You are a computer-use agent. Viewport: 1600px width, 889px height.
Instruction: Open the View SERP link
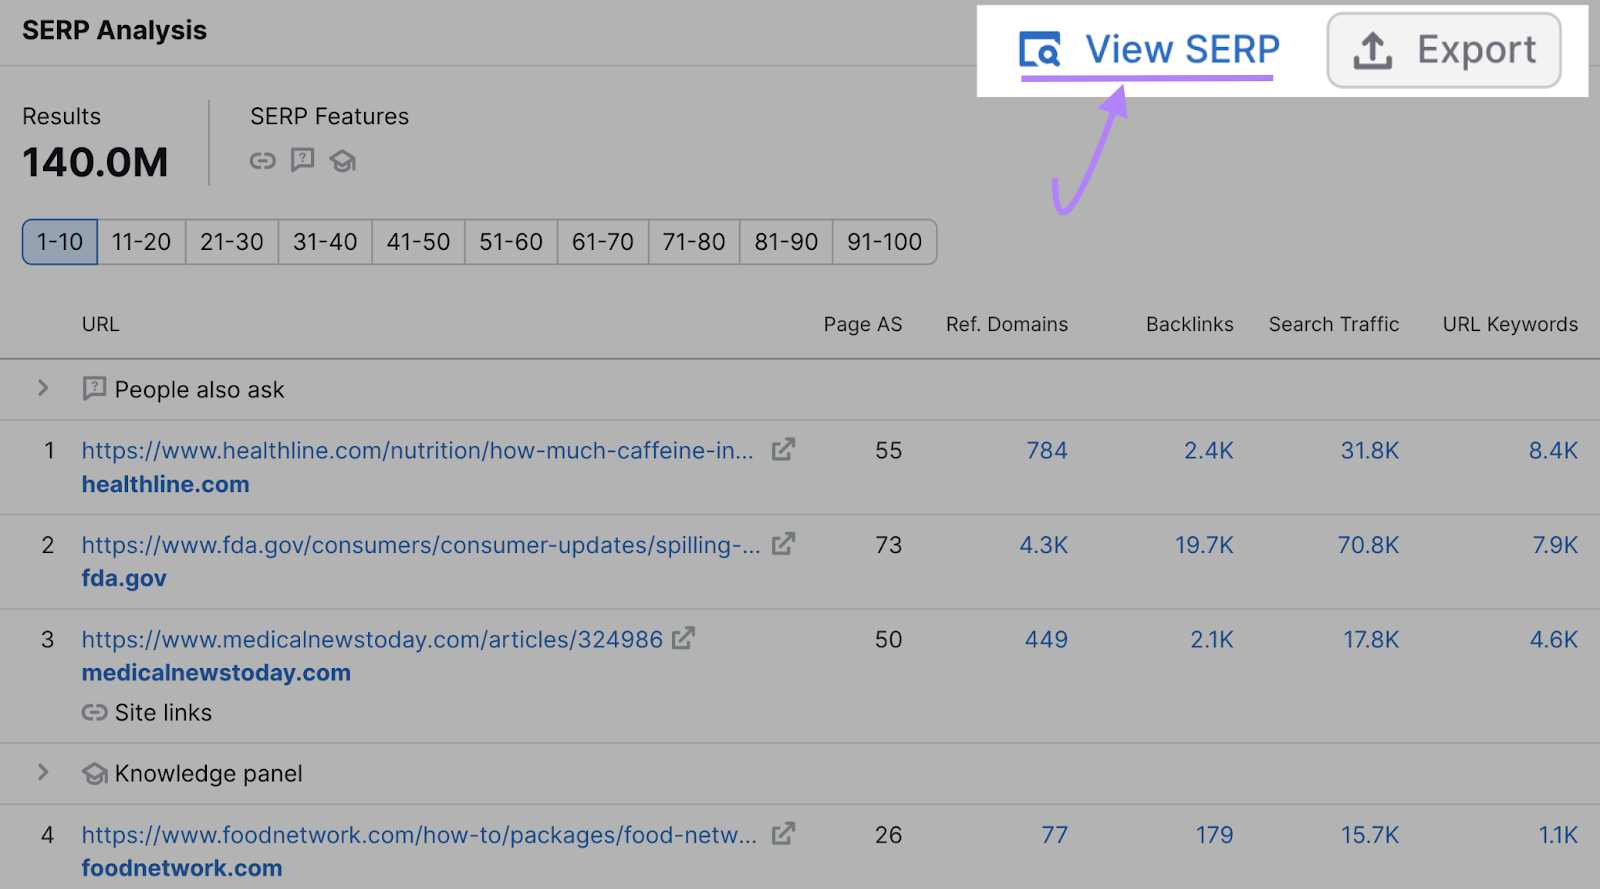tap(1150, 49)
